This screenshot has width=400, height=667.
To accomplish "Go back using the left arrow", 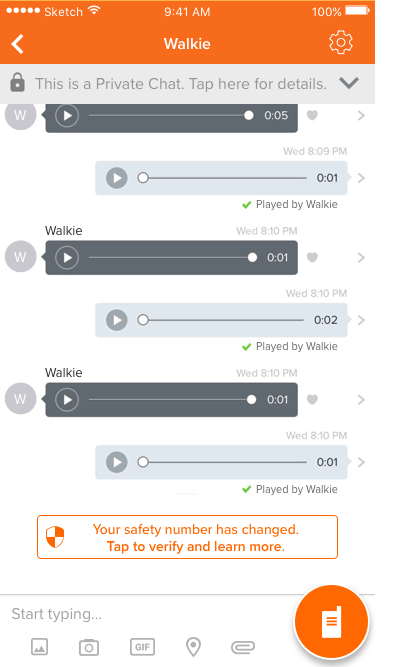I will click(x=18, y=44).
